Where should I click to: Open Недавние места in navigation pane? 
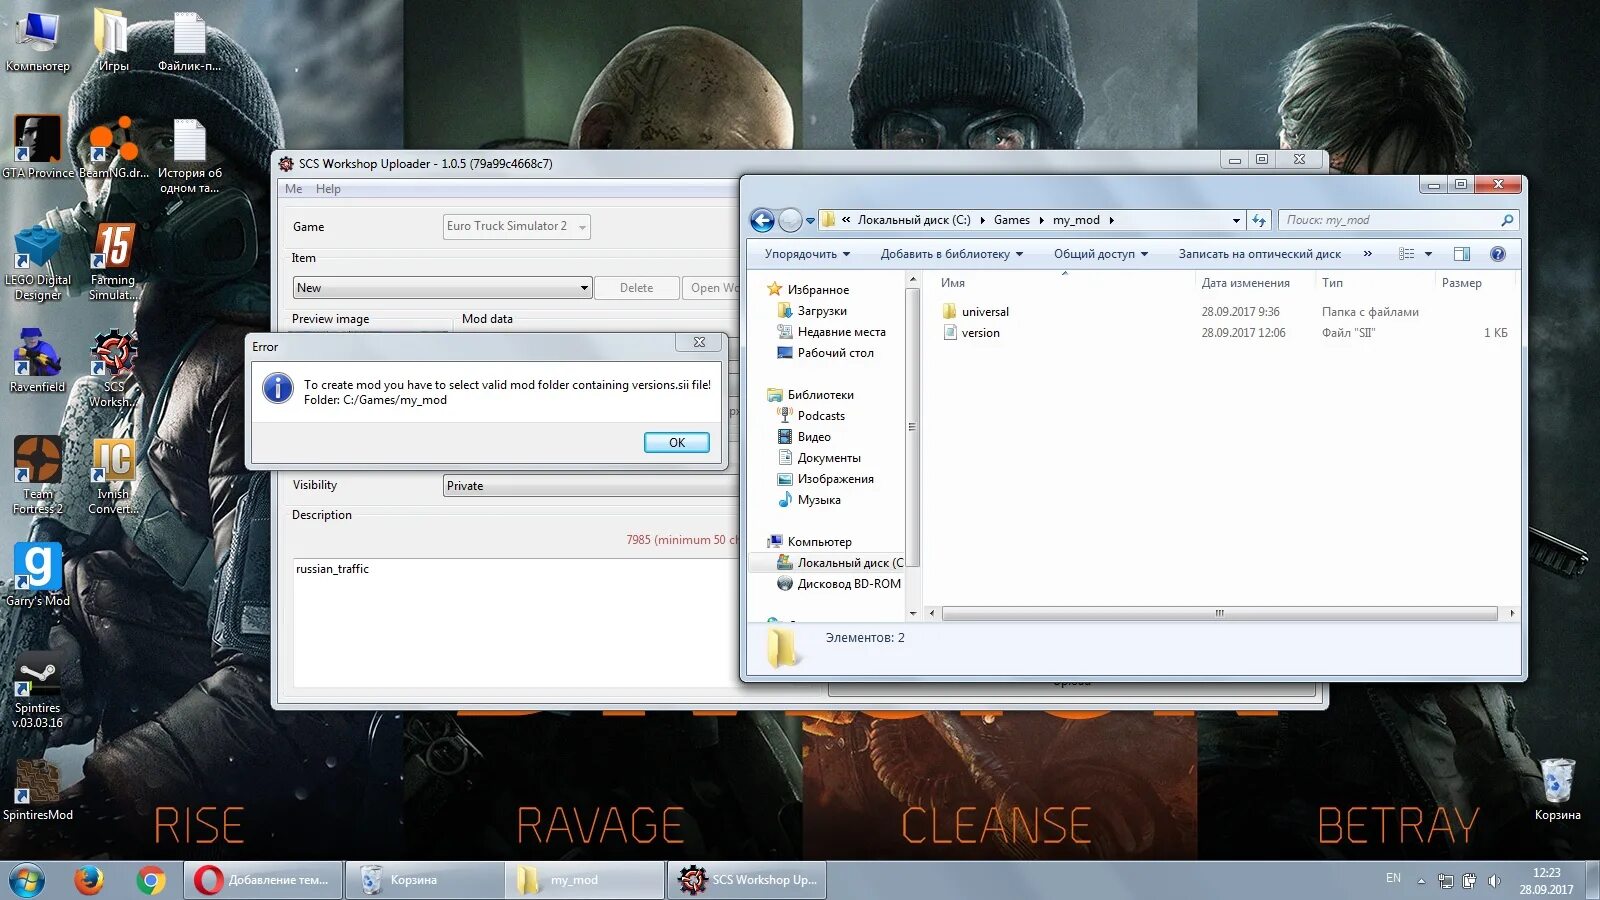point(841,332)
